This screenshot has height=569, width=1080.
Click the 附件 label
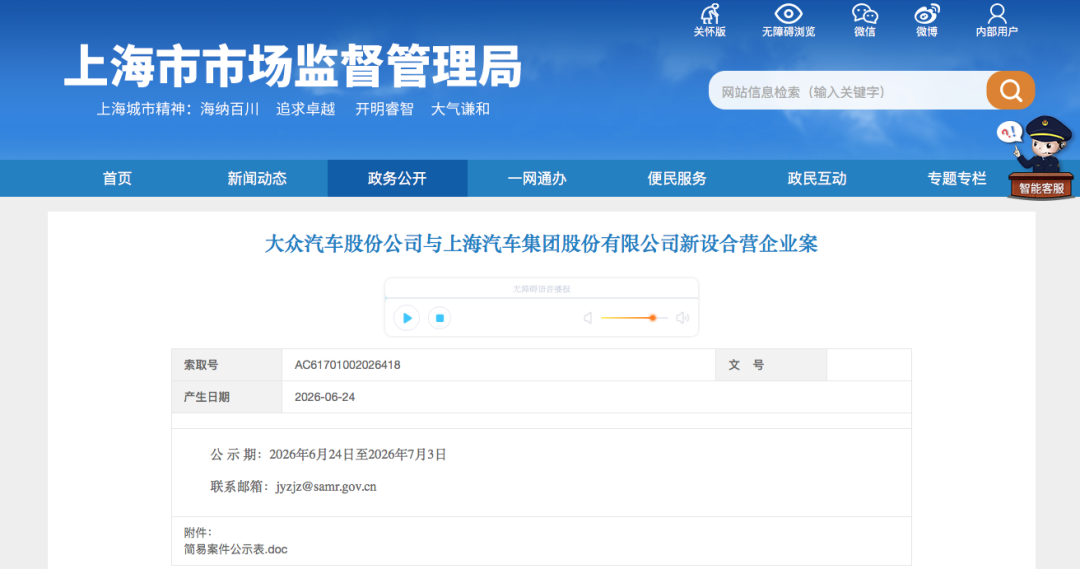[x=198, y=532]
